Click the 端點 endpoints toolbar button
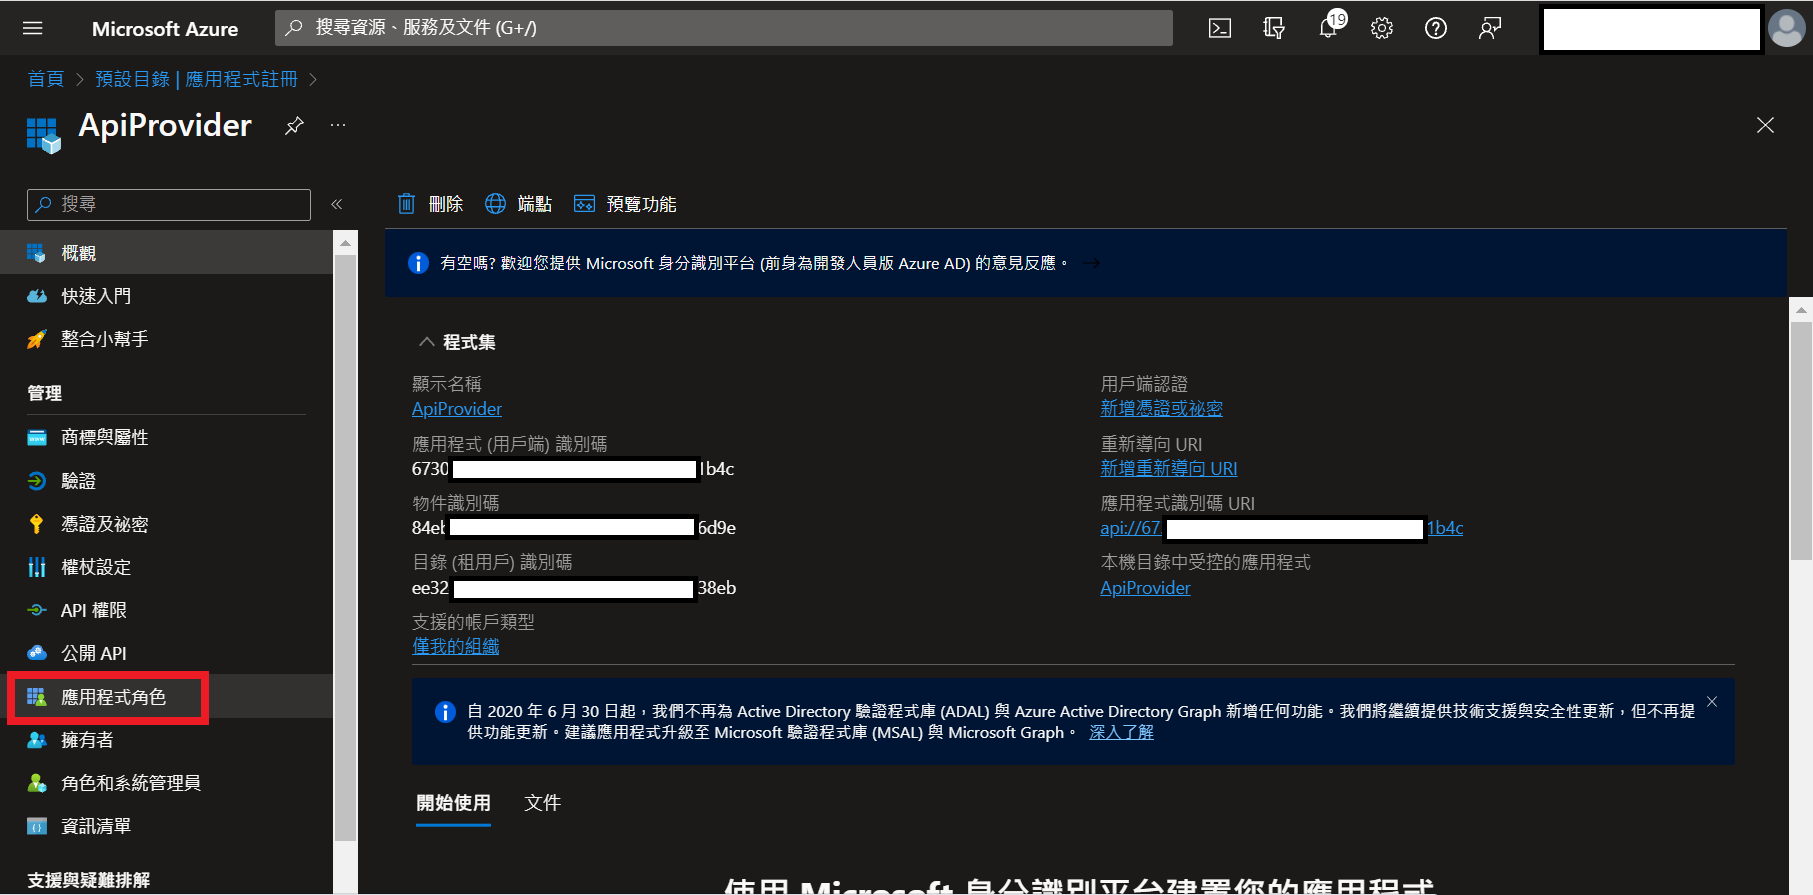The width and height of the screenshot is (1813, 895). coord(519,204)
